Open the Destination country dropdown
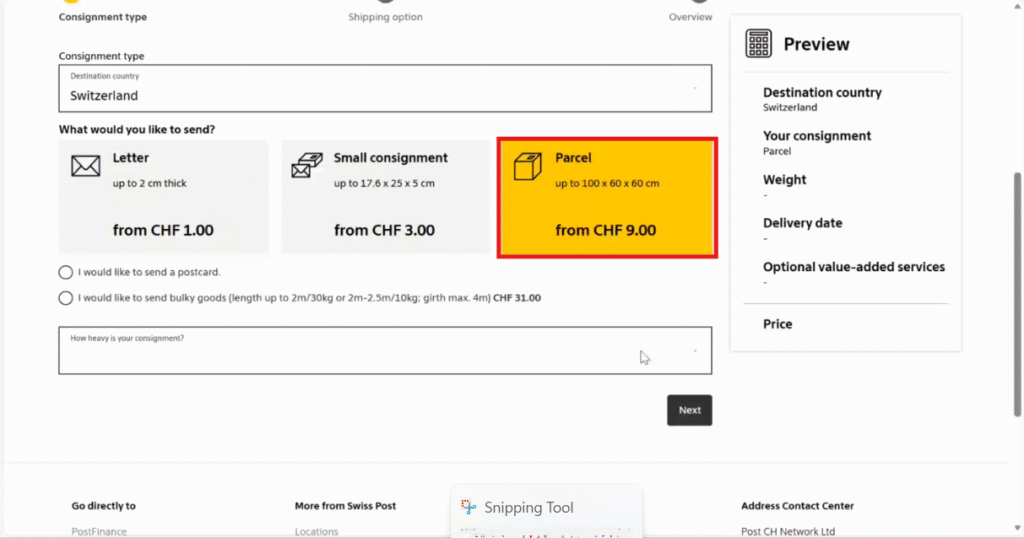This screenshot has width=1024, height=538. tap(385, 89)
